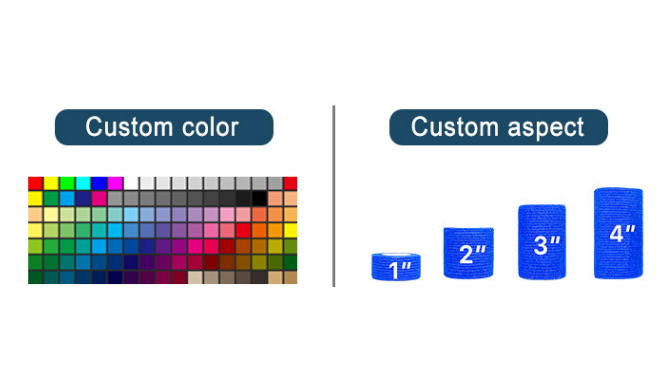Pick the yellow swatch in the top row
This screenshot has height=380, width=670.
coord(51,183)
